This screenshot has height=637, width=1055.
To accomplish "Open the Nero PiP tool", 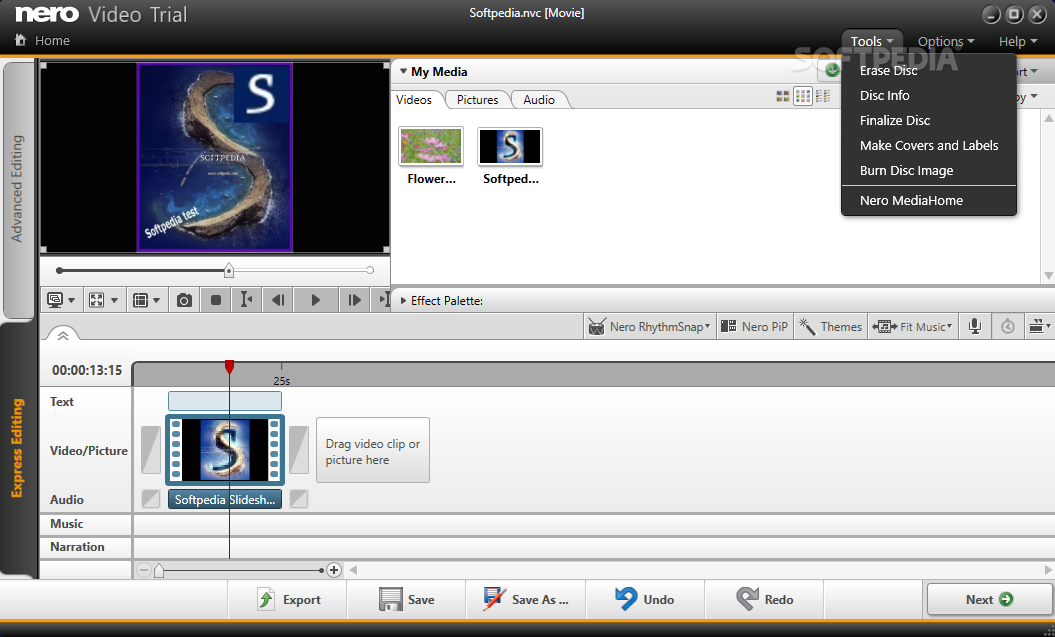I will [754, 327].
